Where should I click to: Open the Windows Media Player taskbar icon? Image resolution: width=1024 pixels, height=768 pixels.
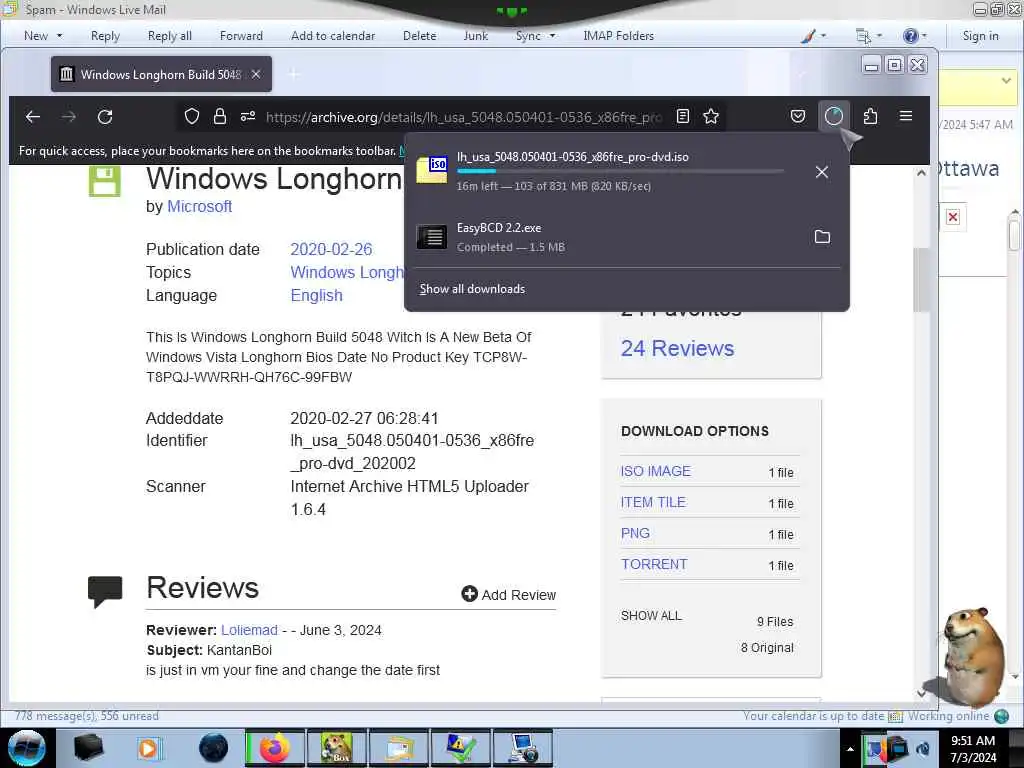[x=148, y=748]
